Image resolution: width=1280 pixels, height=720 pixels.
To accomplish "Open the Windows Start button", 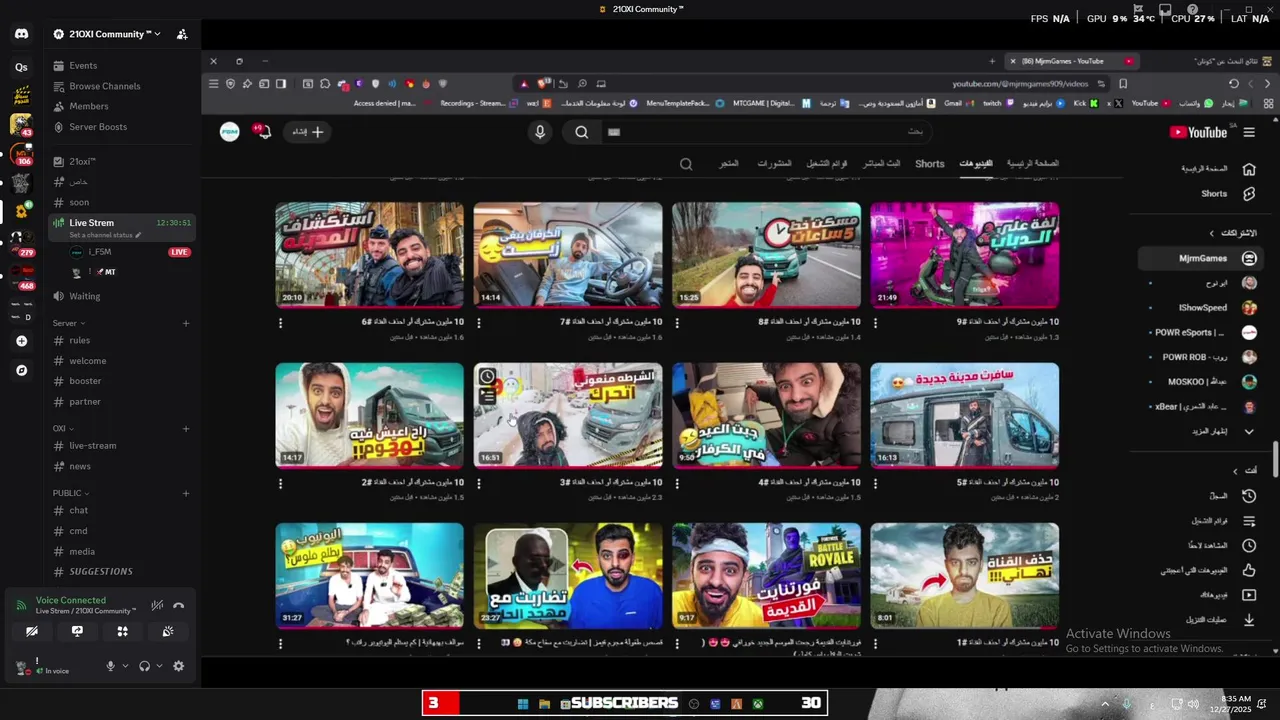I will [x=522, y=704].
